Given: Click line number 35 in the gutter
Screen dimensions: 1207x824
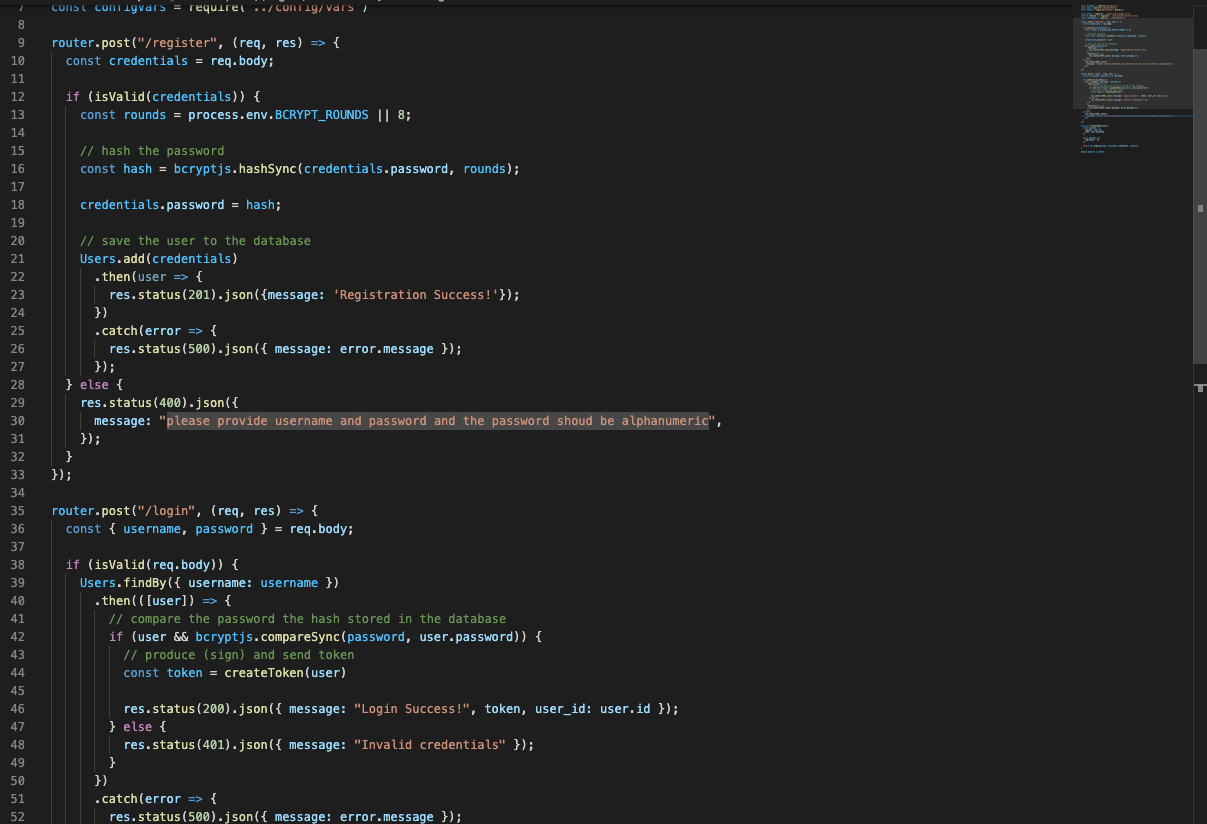Looking at the screenshot, I should pyautogui.click(x=17, y=511).
